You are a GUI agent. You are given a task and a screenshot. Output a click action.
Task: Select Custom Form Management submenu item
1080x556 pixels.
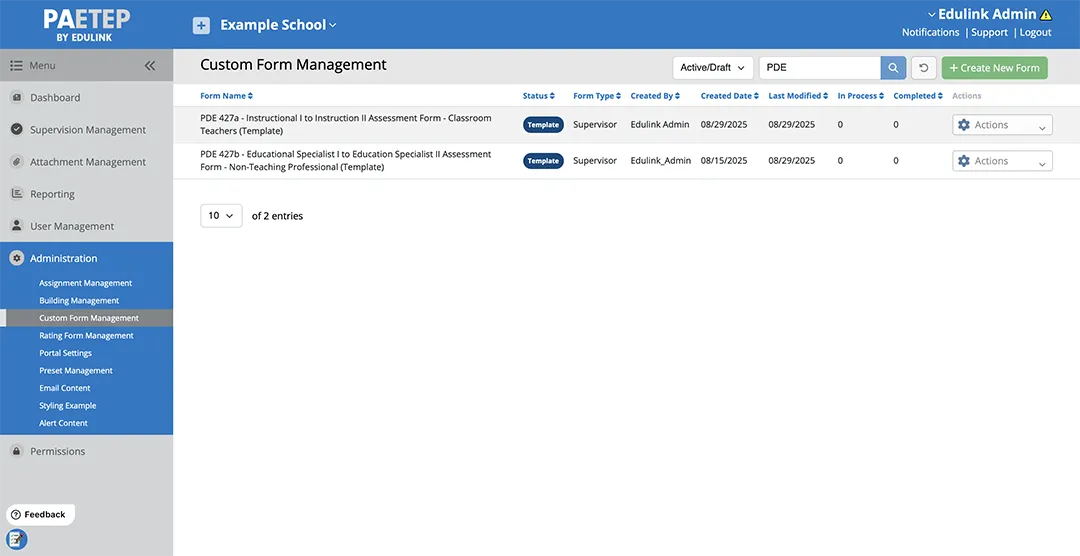point(89,318)
